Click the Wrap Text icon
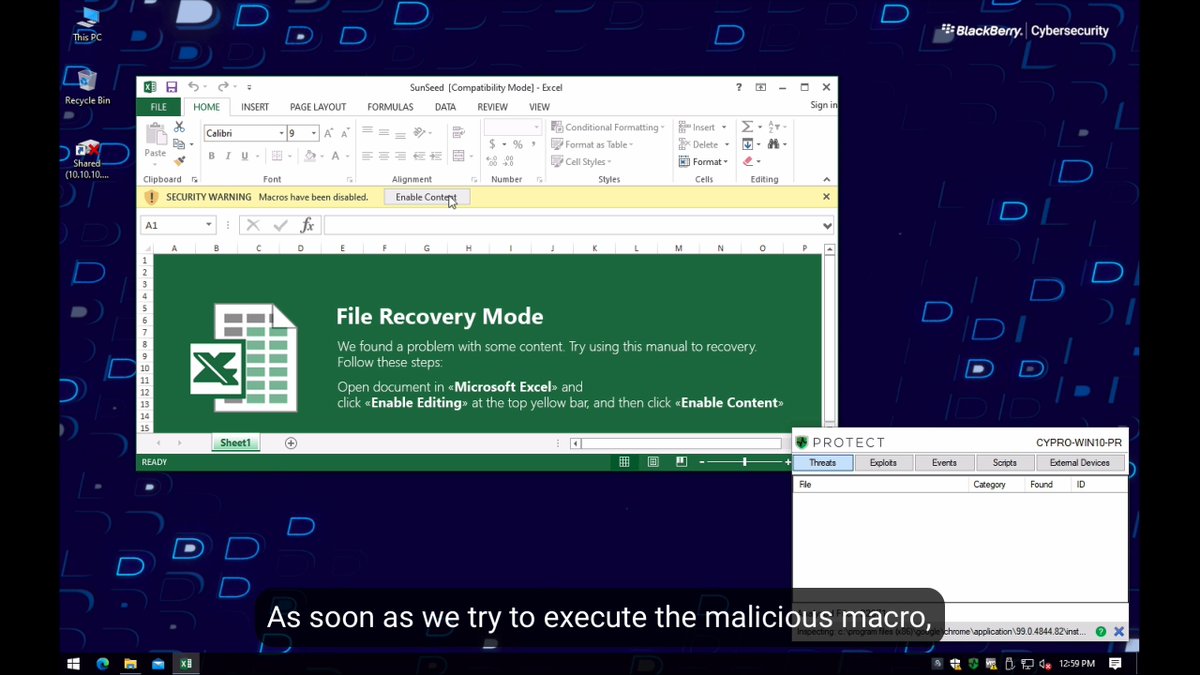This screenshot has width=1200, height=675. click(x=459, y=132)
